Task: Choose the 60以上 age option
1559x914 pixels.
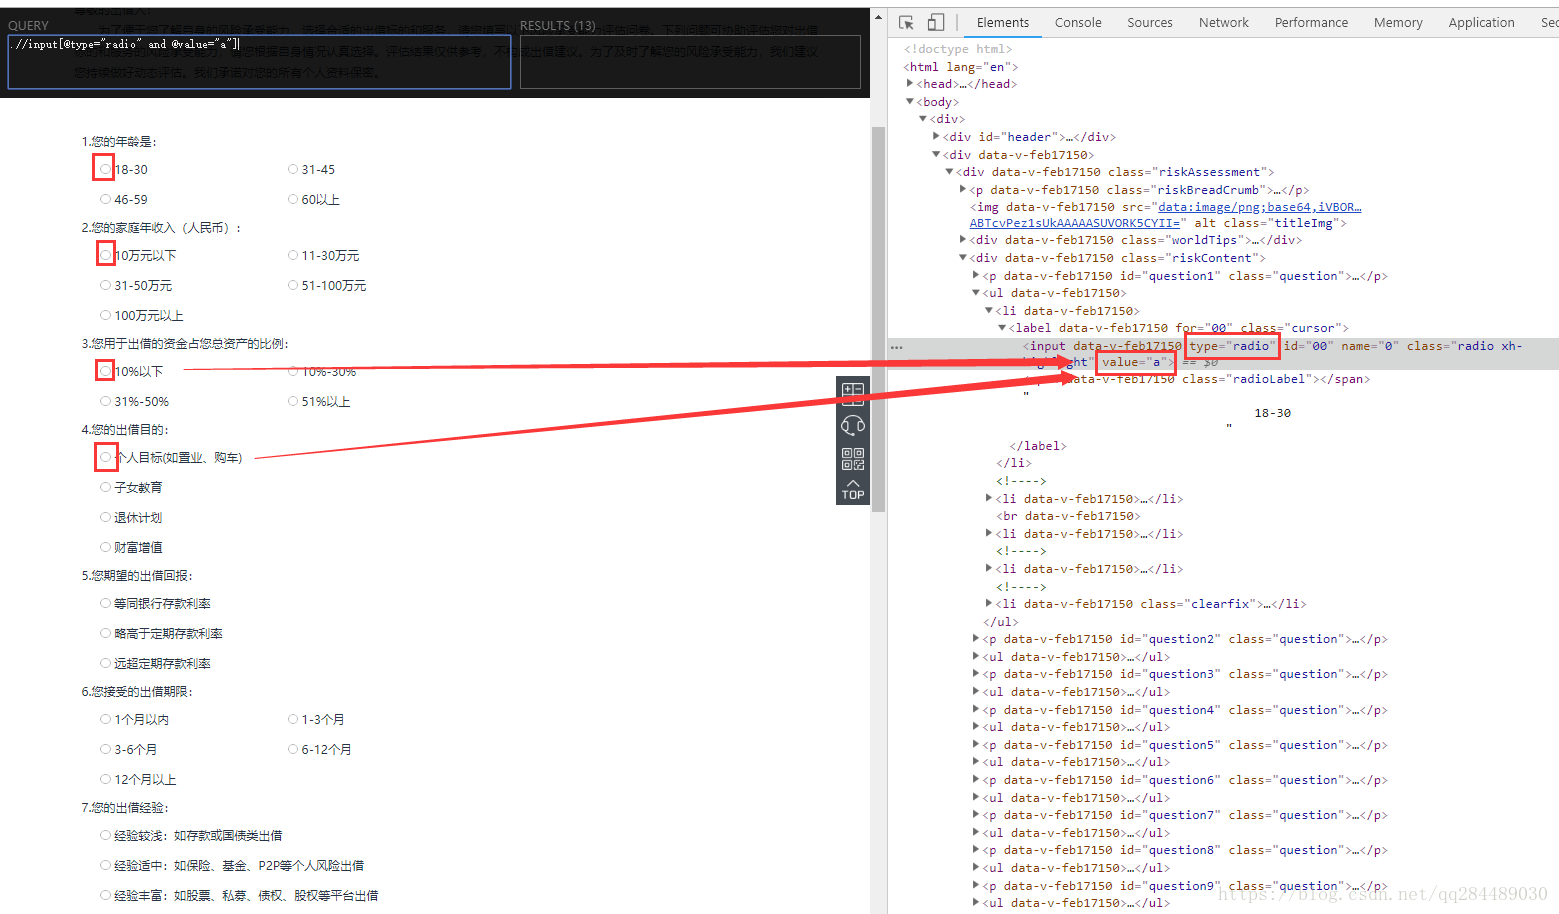Action: pos(293,199)
